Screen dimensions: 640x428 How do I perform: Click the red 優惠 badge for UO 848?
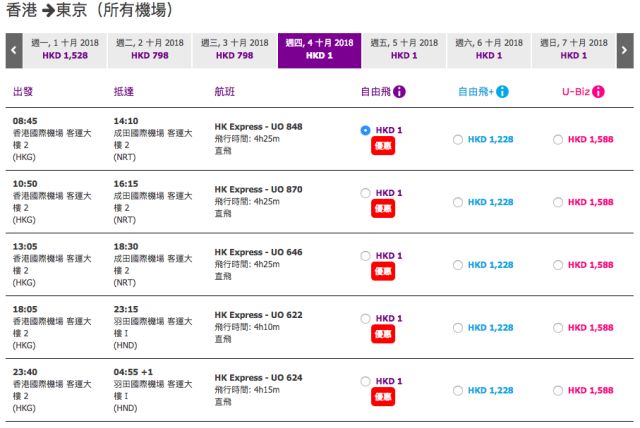(x=383, y=146)
